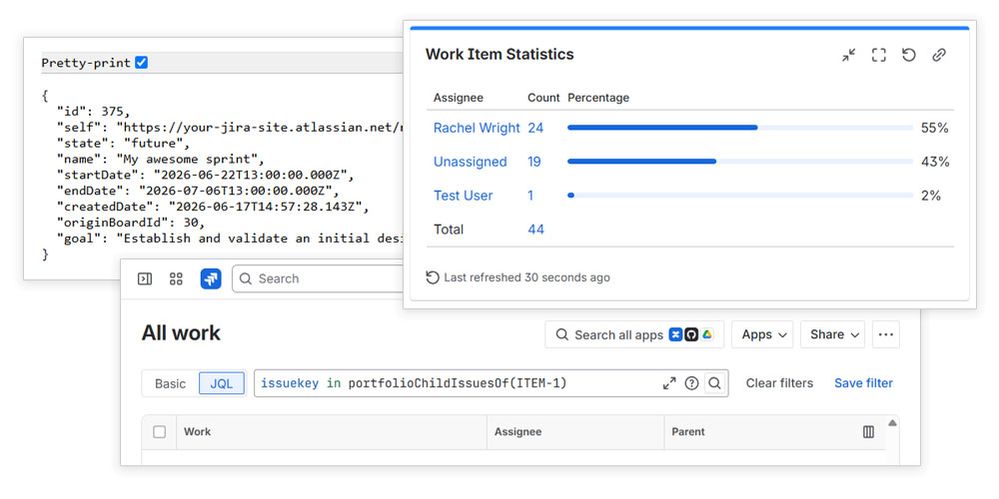Select all work items checkbox in table header
Image resolution: width=999 pixels, height=499 pixels.
[159, 431]
